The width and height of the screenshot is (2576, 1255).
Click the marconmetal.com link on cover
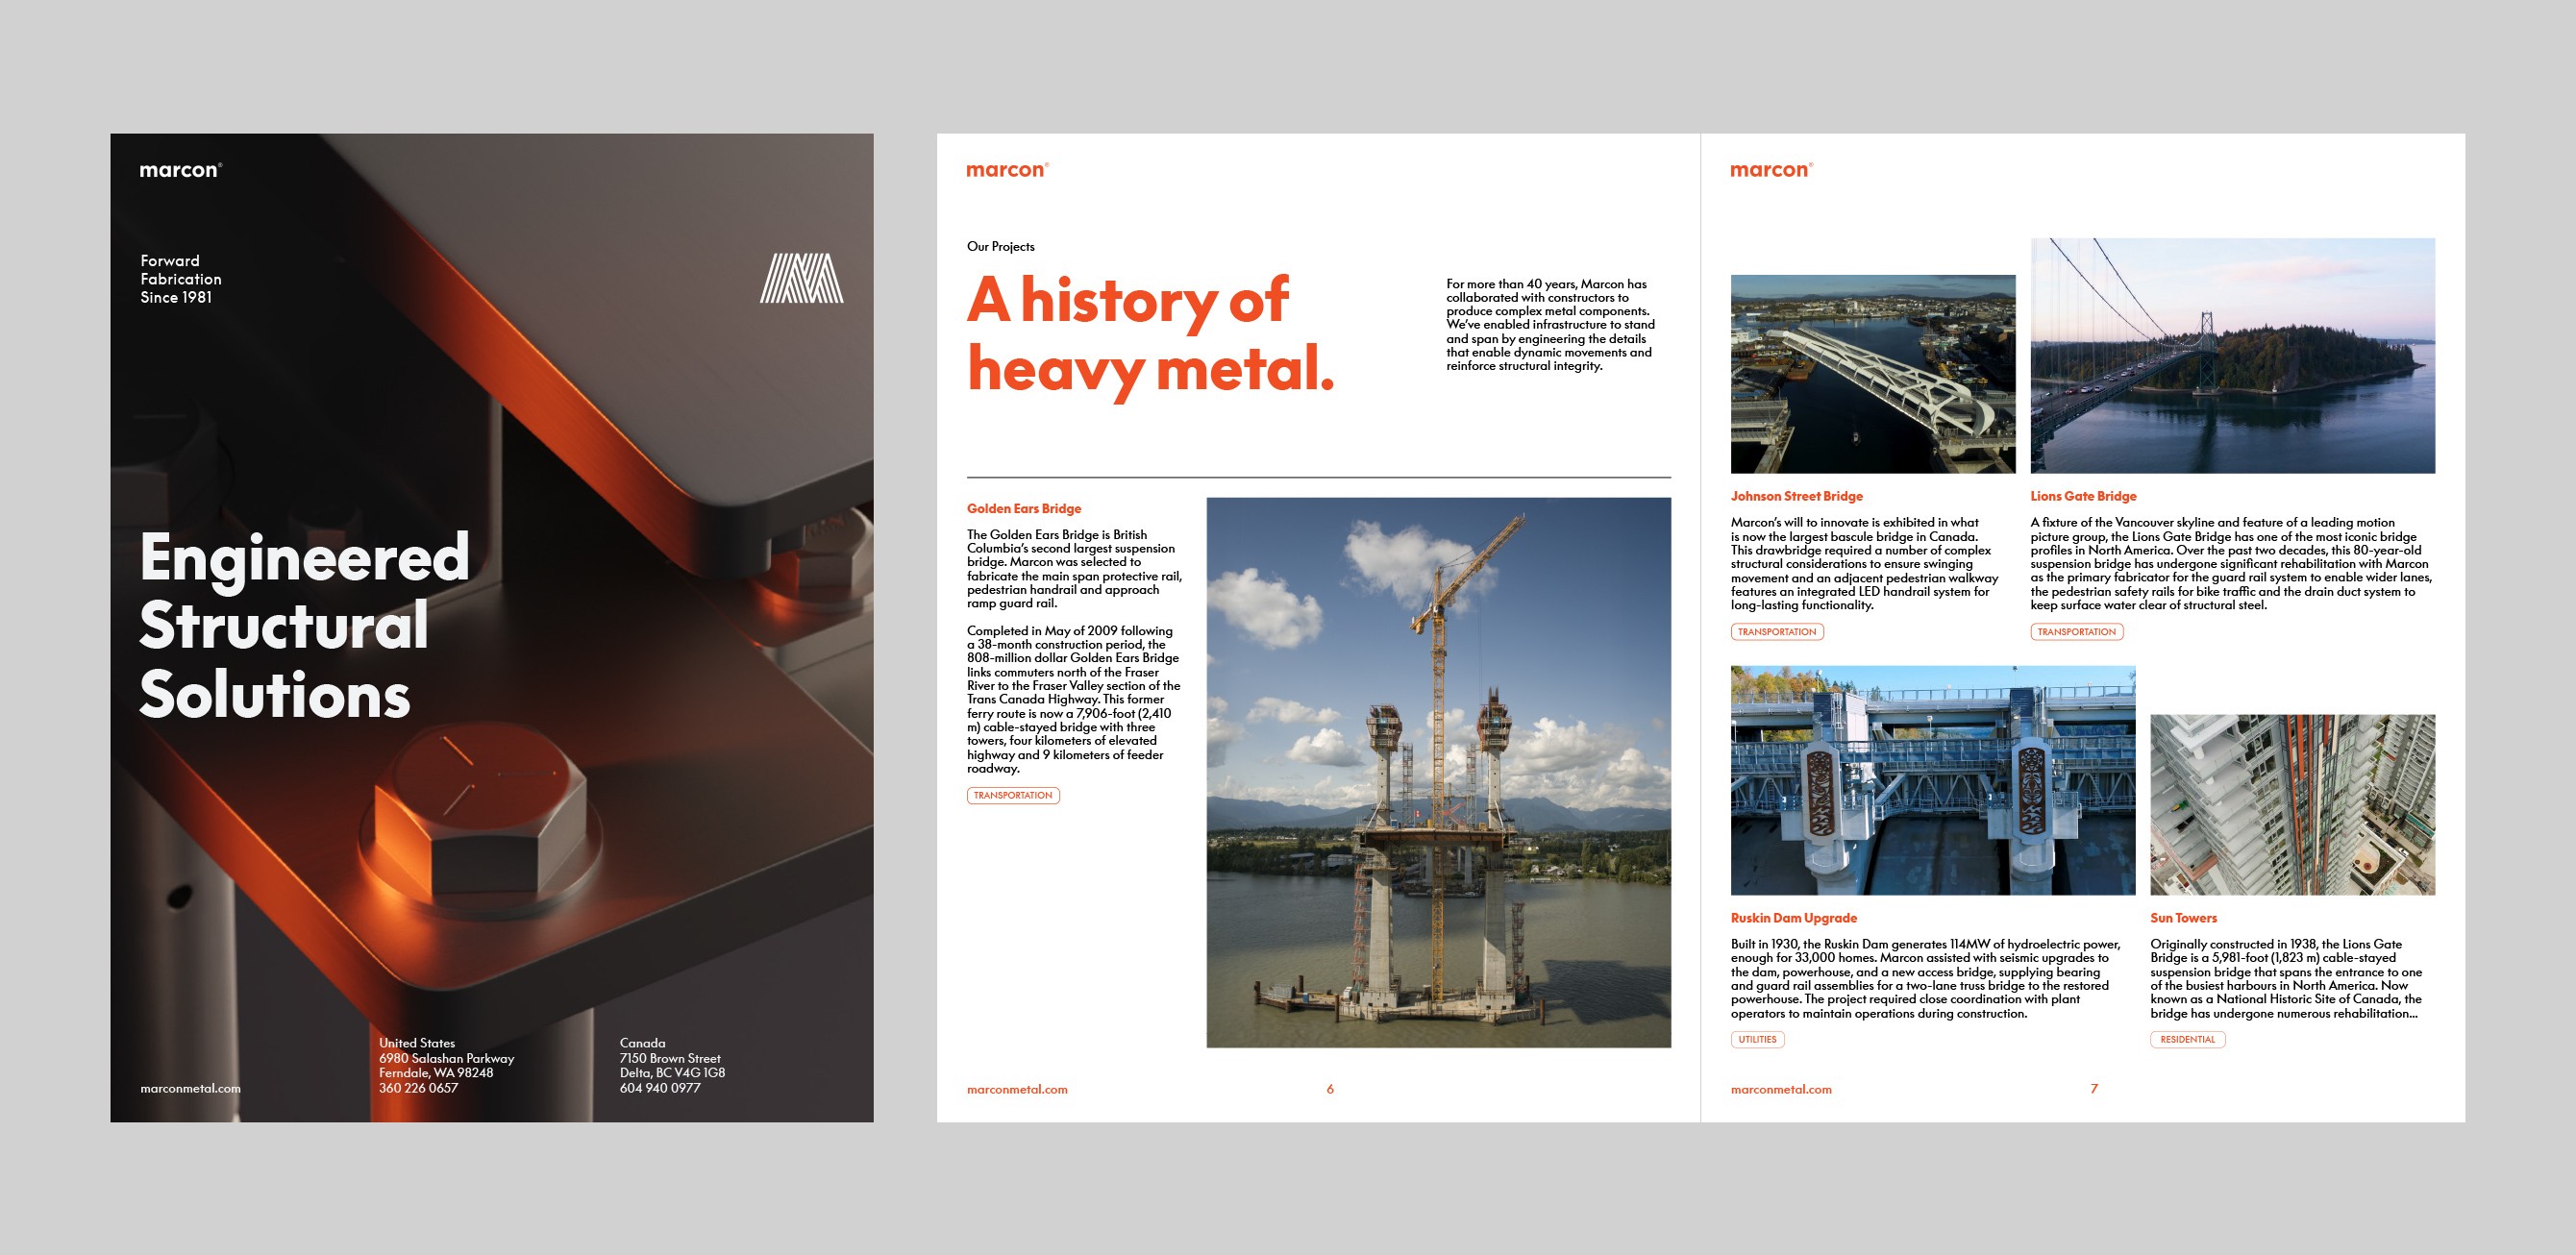coord(190,1088)
